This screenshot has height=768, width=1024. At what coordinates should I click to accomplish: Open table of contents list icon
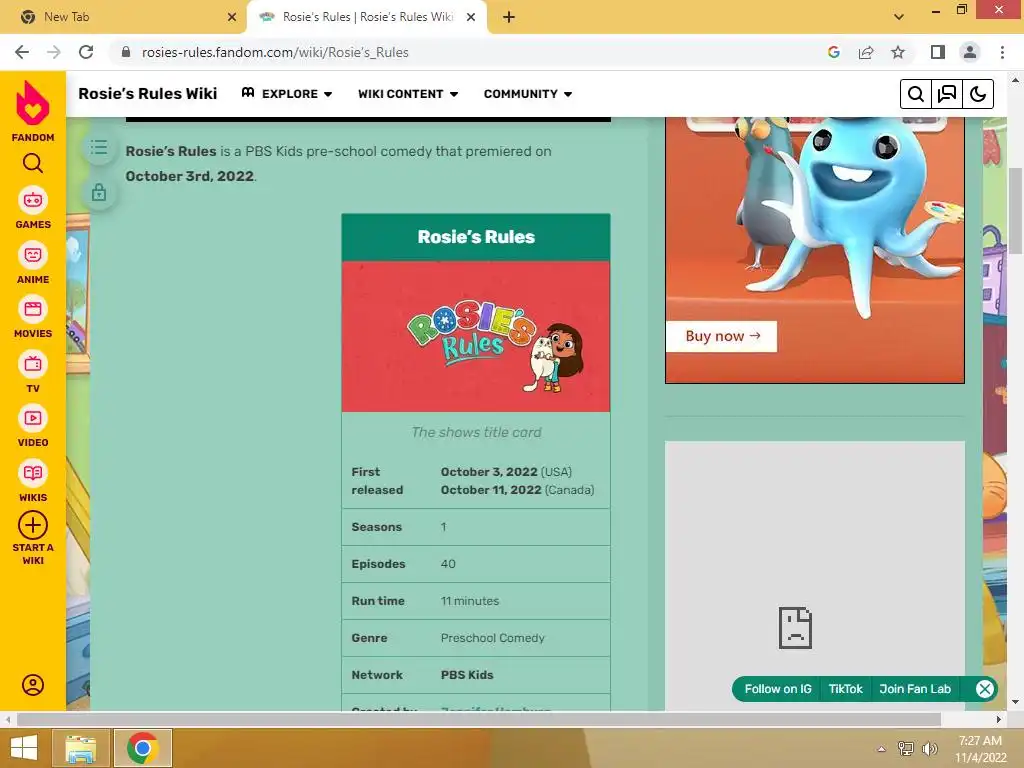coord(99,148)
